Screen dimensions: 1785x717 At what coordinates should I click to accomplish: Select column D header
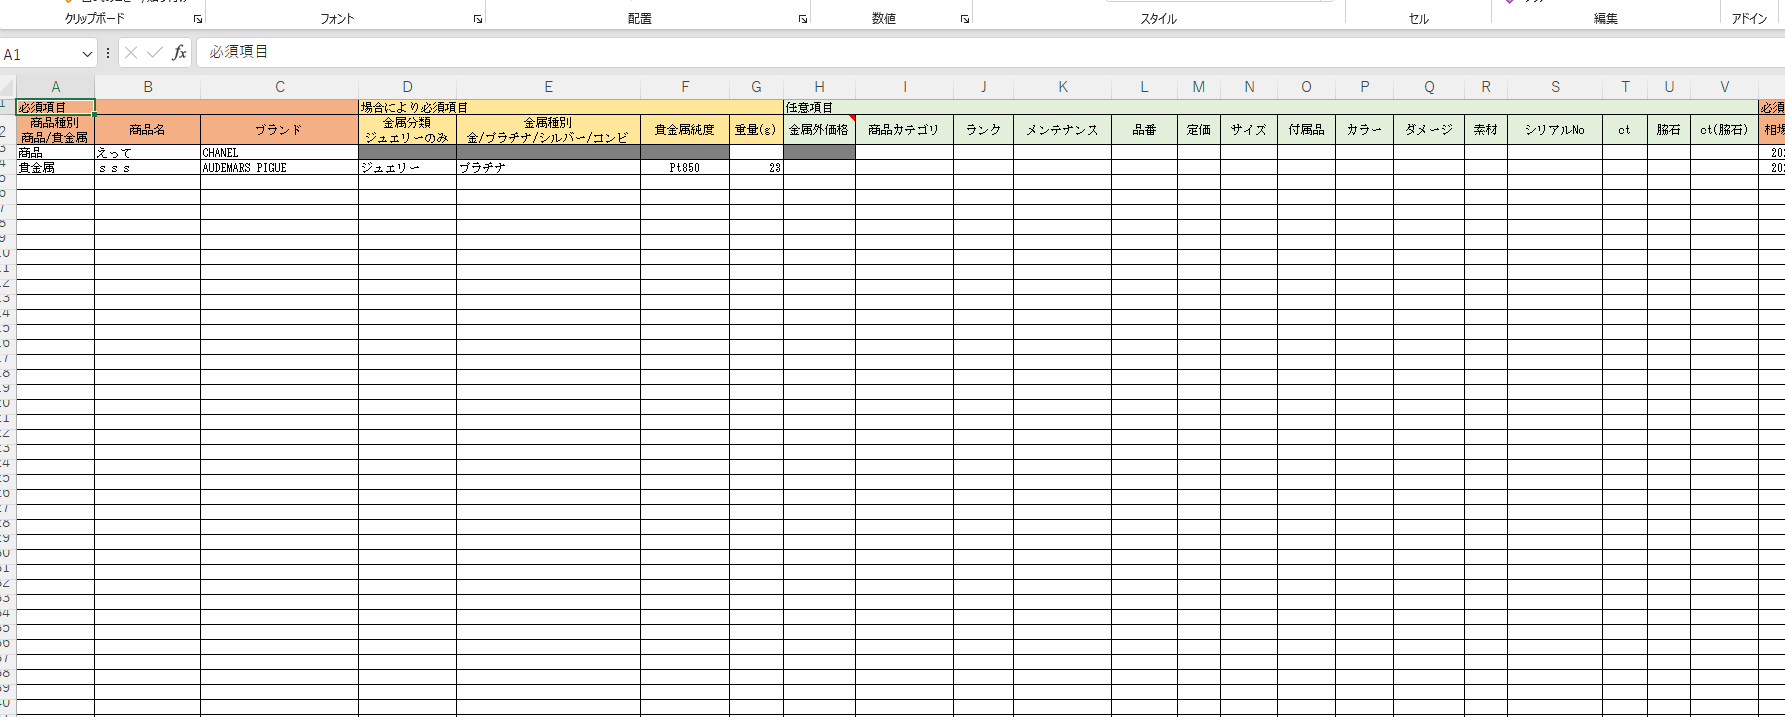point(407,87)
